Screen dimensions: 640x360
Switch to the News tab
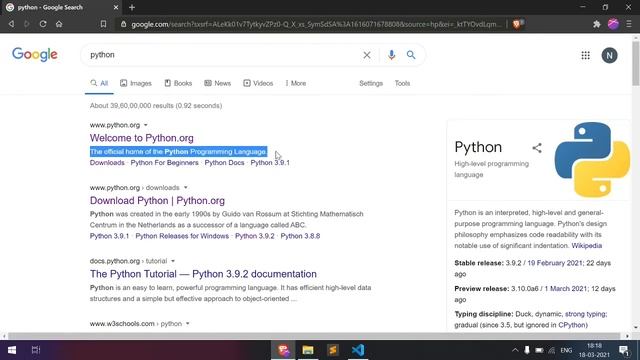pos(218,83)
